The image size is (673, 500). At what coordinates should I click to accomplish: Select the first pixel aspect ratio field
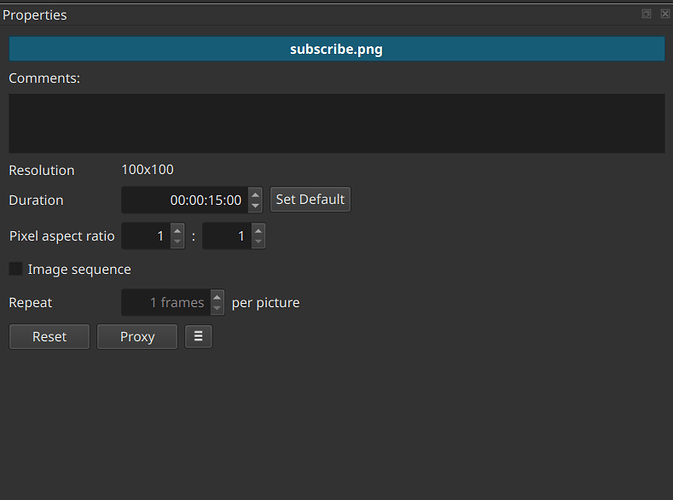click(x=145, y=237)
